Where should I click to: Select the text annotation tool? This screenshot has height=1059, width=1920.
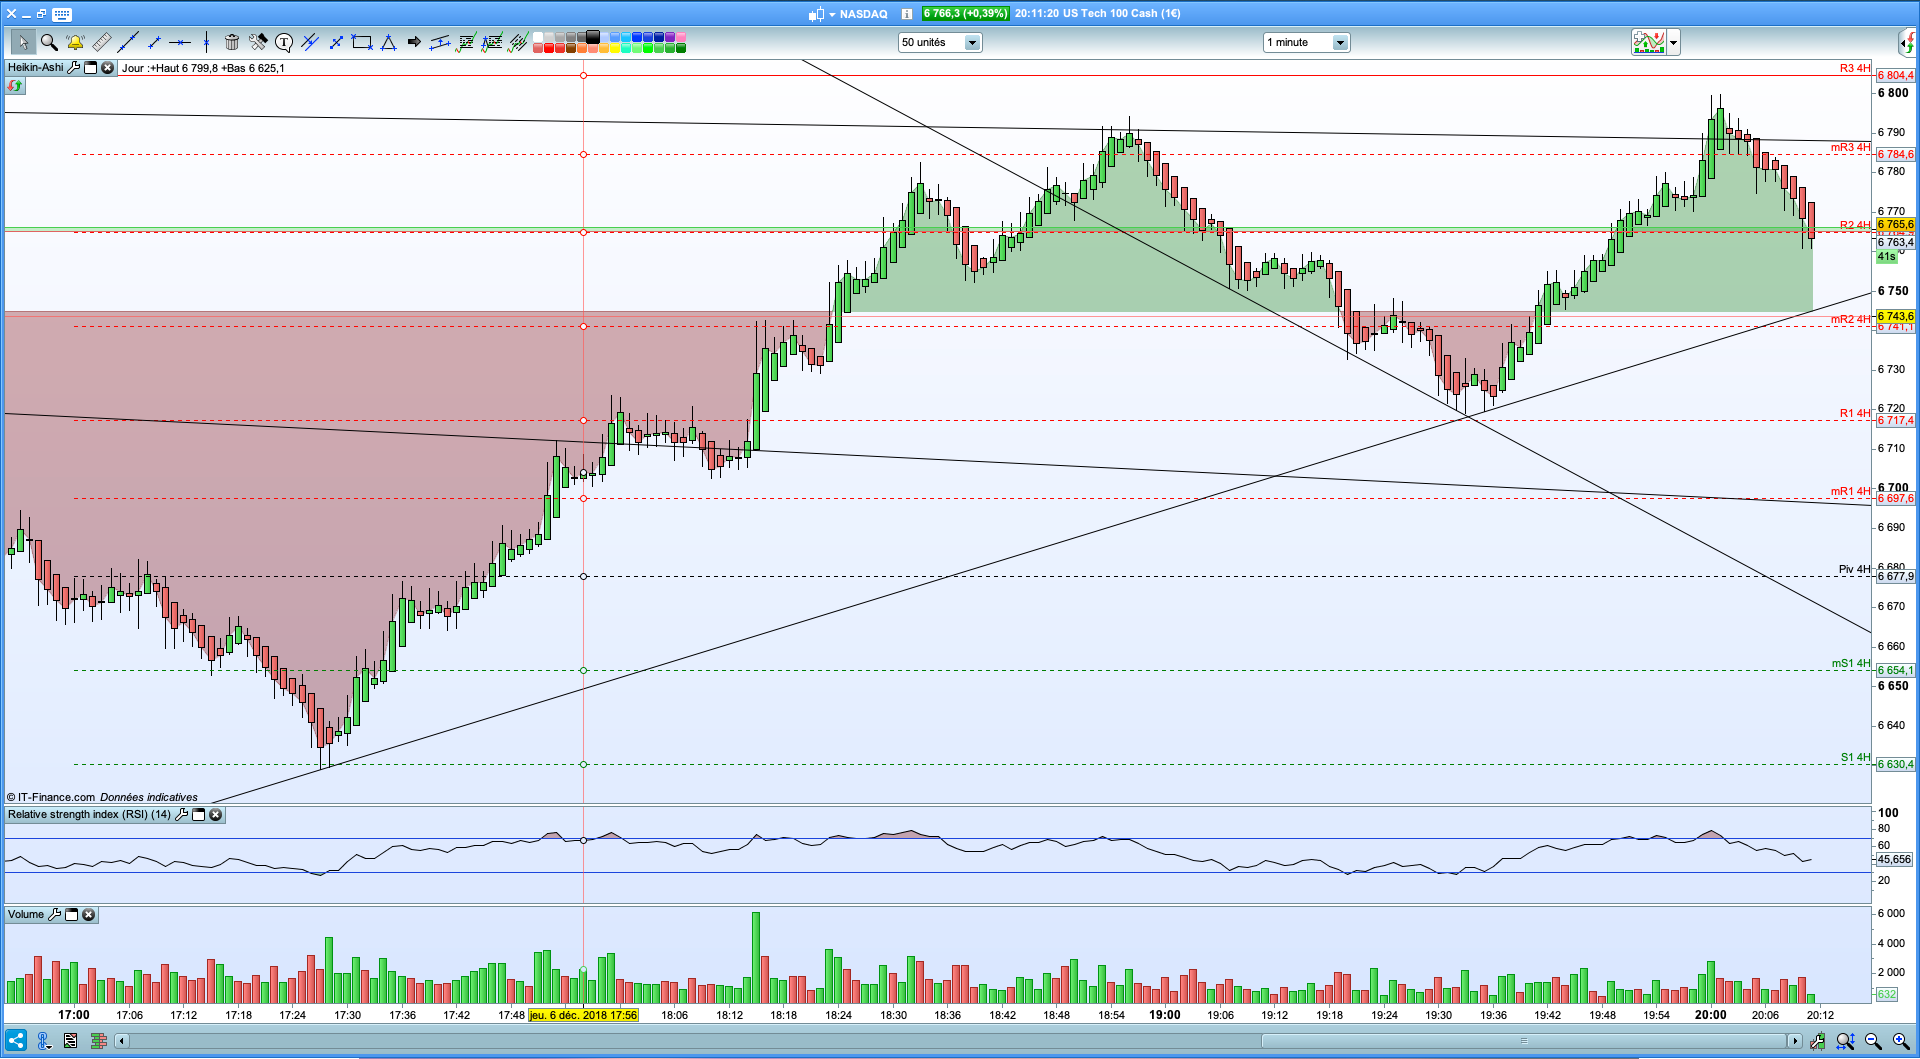click(284, 42)
